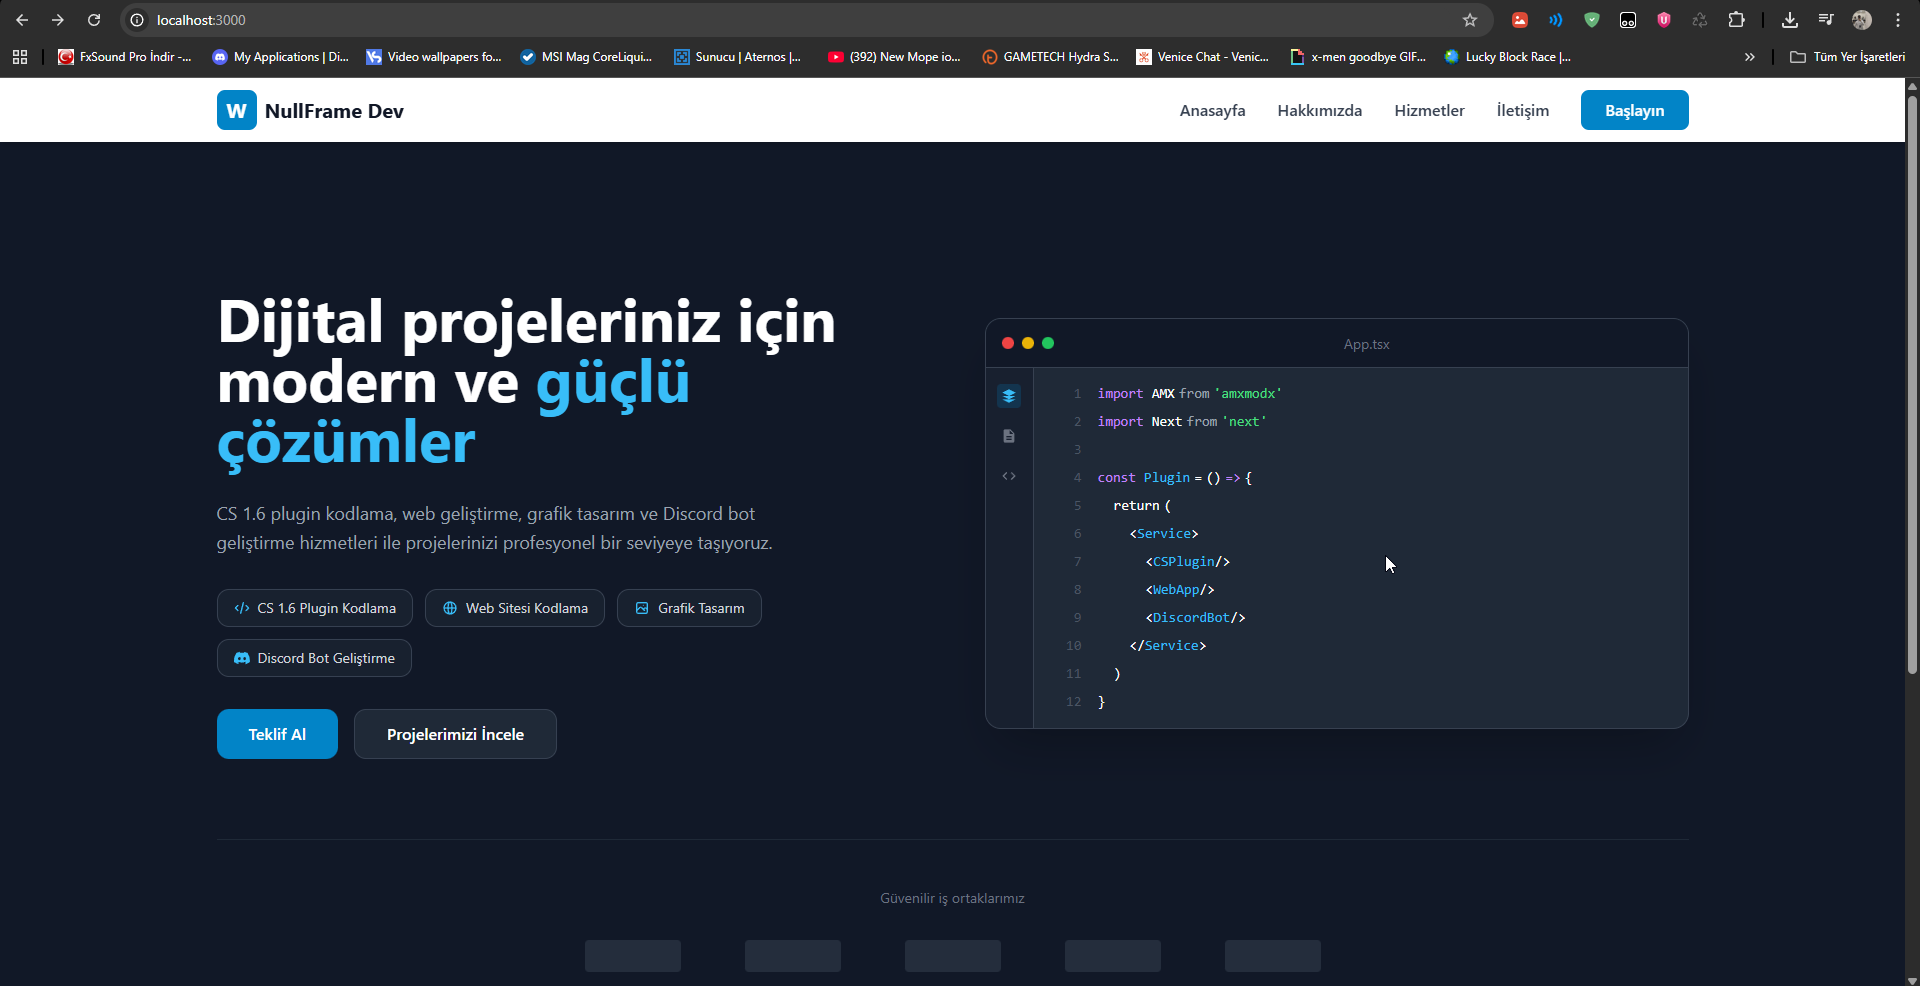Open the media controls icon
The width and height of the screenshot is (1920, 986).
tap(1826, 20)
